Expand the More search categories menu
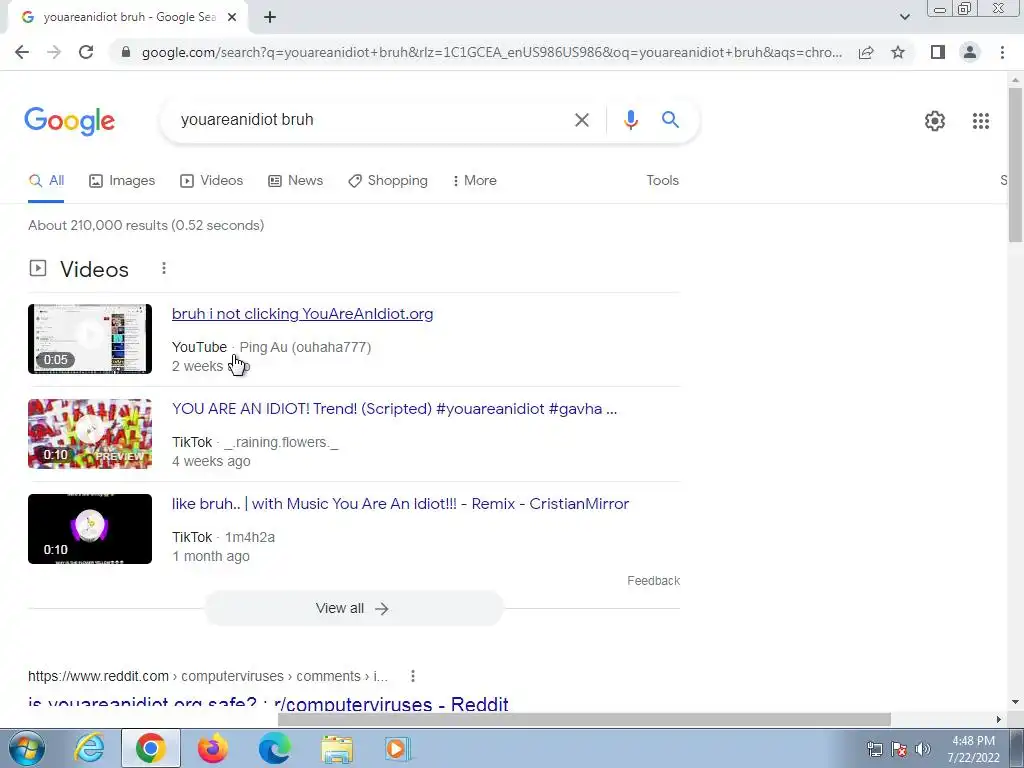1024x768 pixels. click(x=475, y=181)
